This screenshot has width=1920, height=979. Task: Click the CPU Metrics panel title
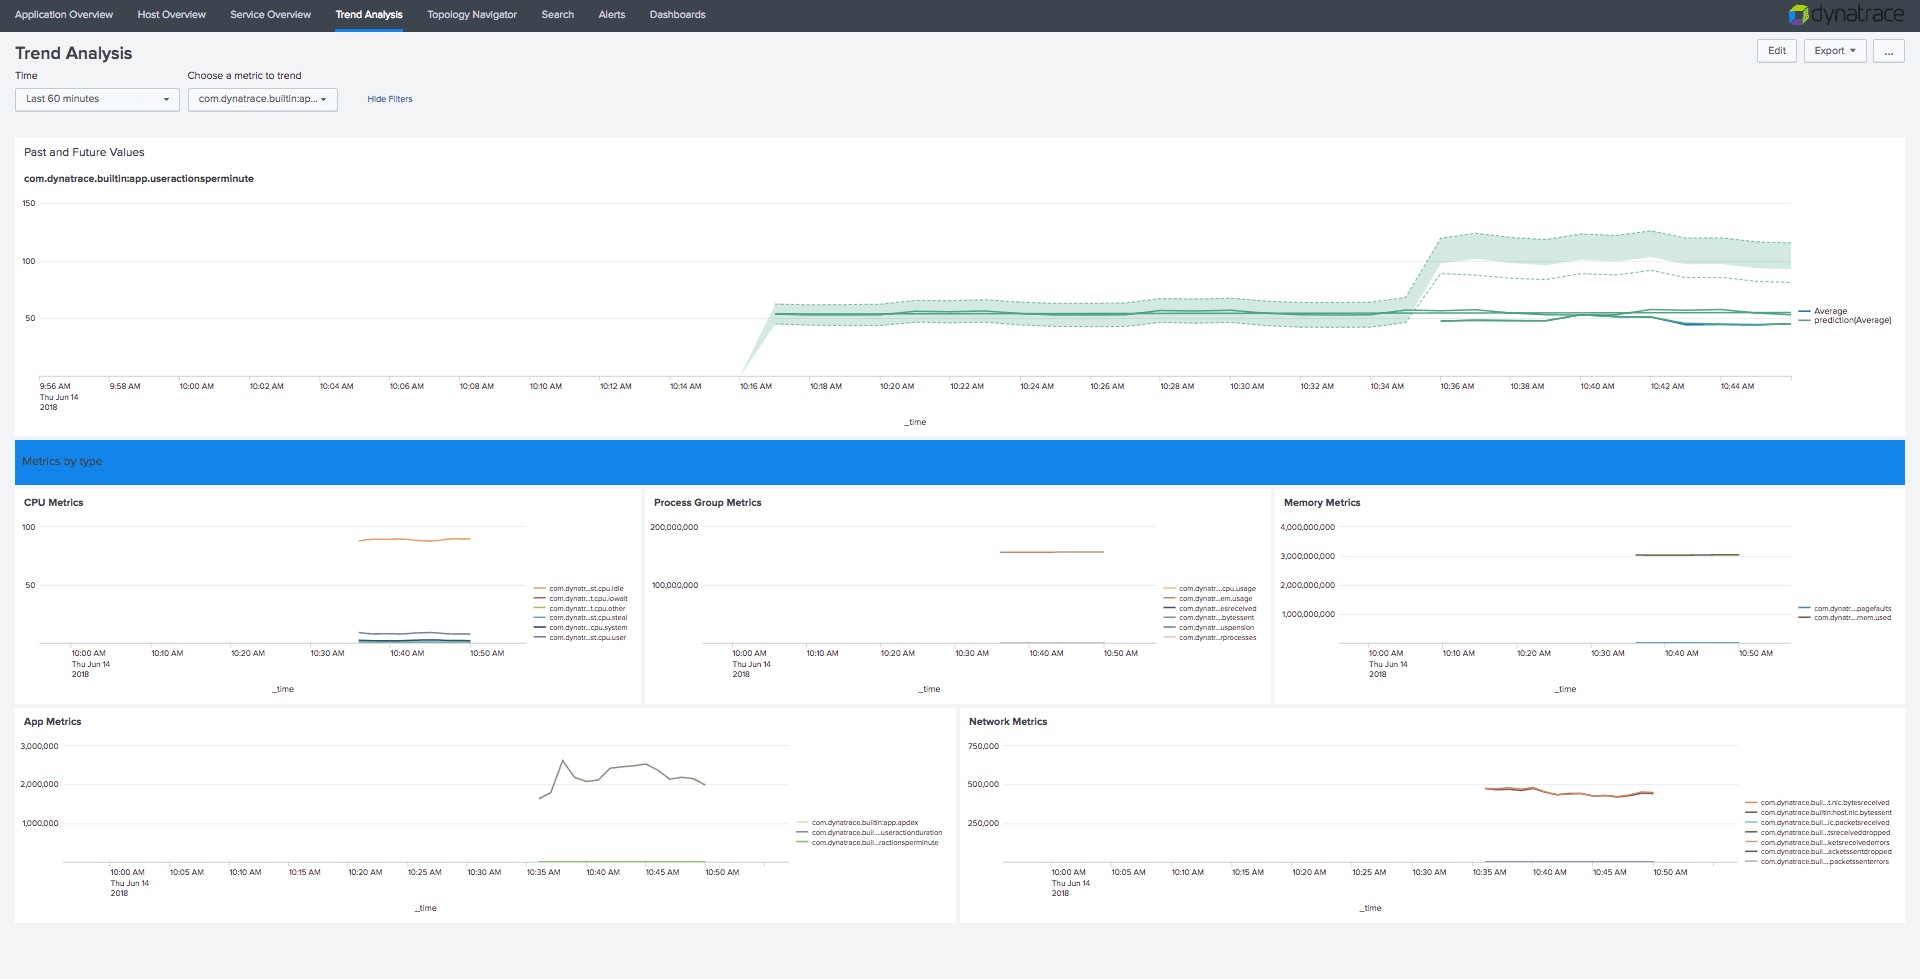tap(54, 503)
